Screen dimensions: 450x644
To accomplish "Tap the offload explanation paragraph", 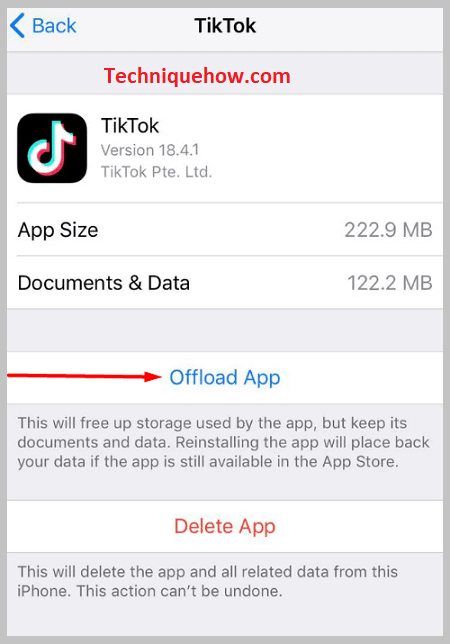I will point(223,442).
